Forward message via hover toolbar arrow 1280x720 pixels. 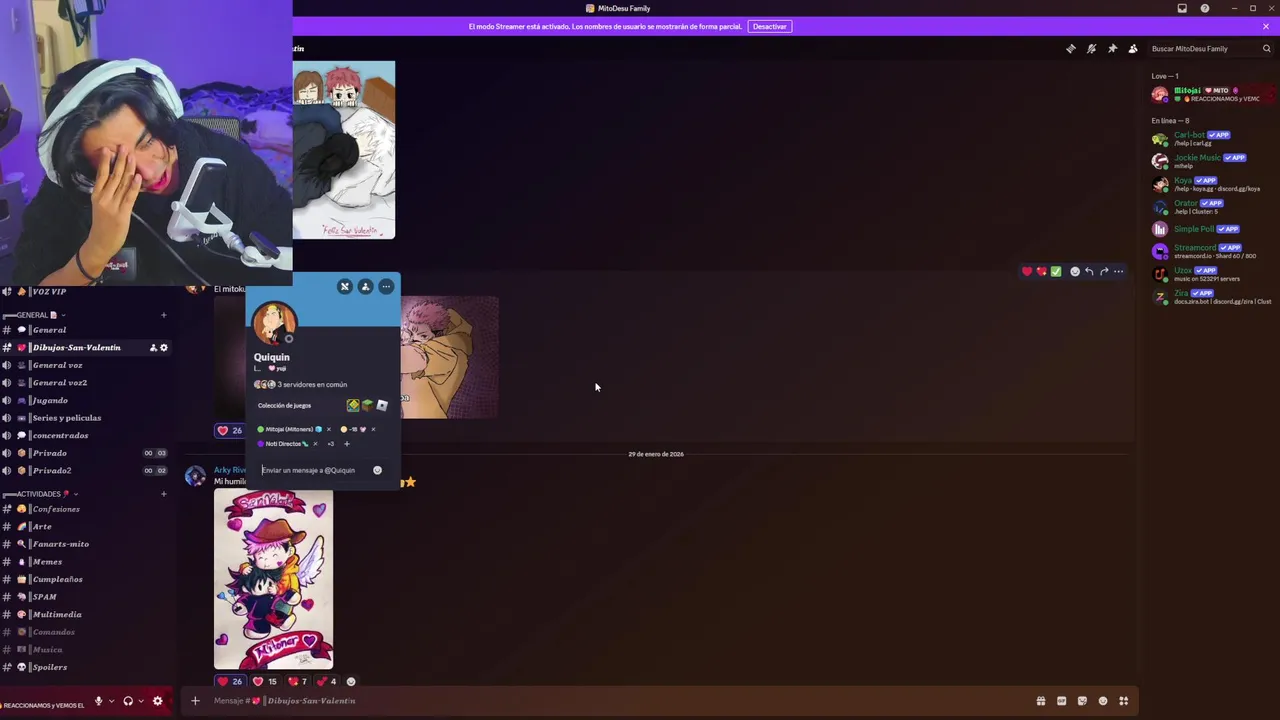(1104, 271)
